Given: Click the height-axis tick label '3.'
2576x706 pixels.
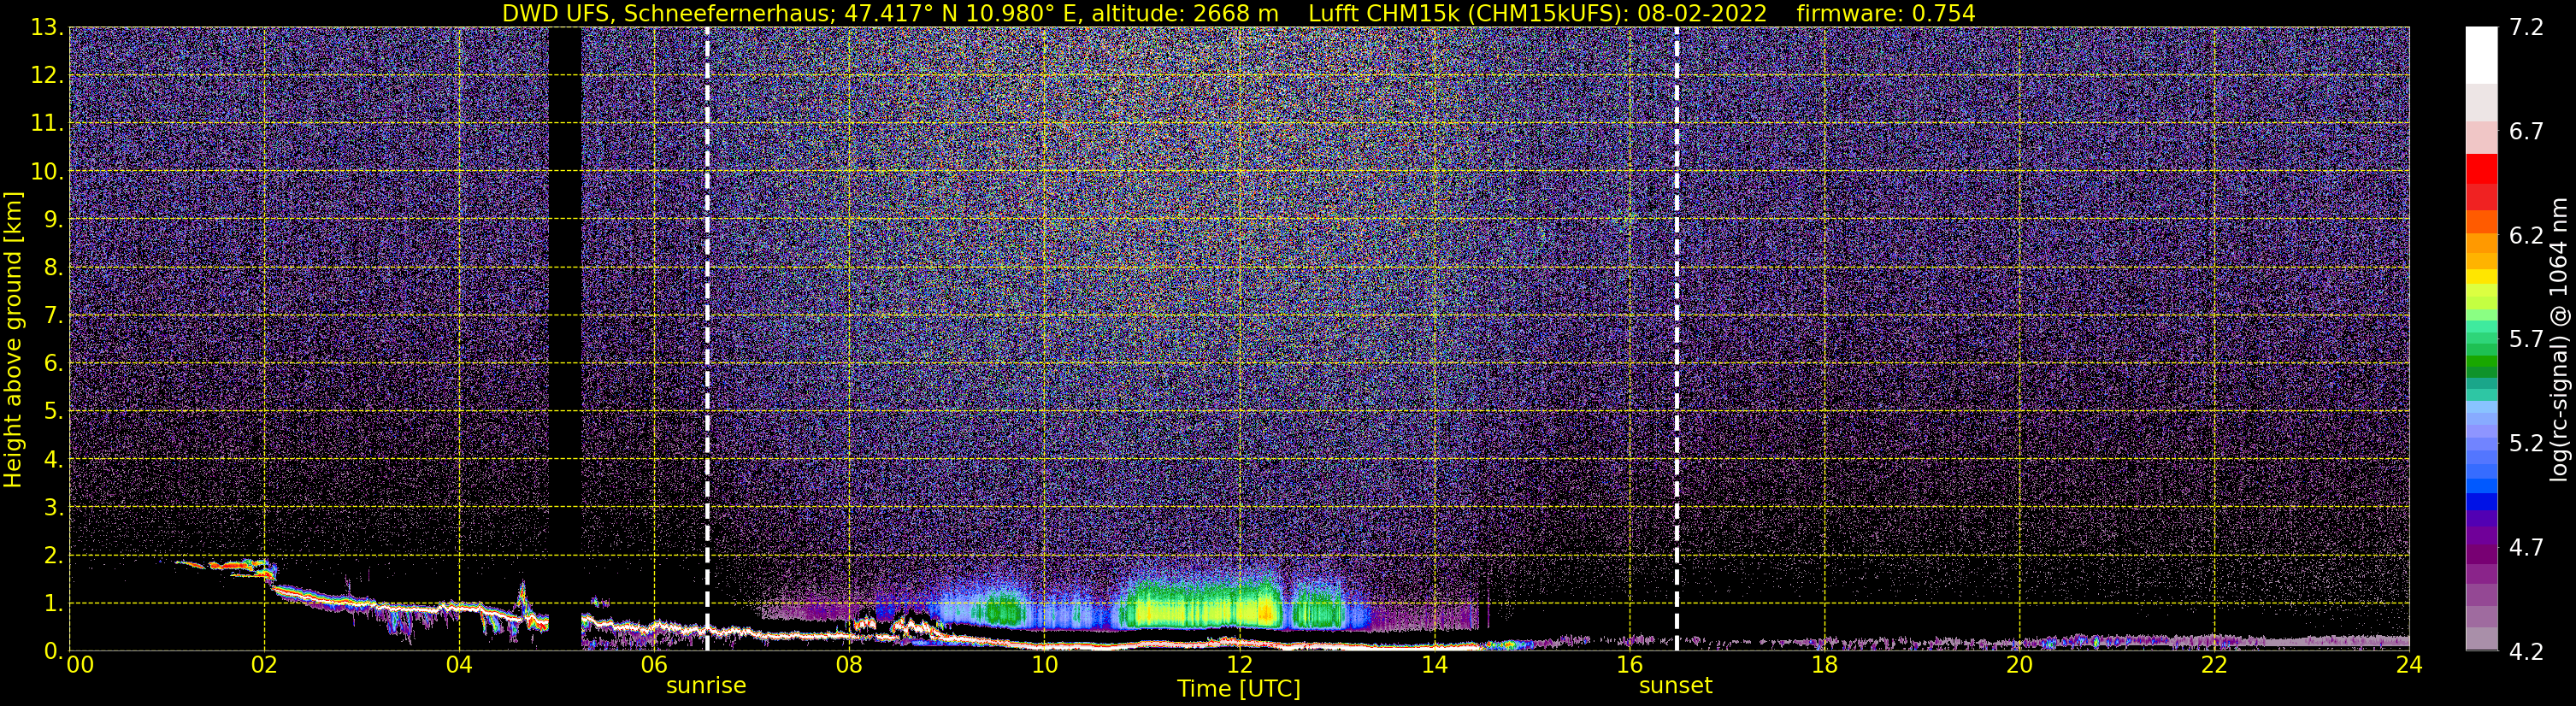Looking at the screenshot, I should coord(54,508).
